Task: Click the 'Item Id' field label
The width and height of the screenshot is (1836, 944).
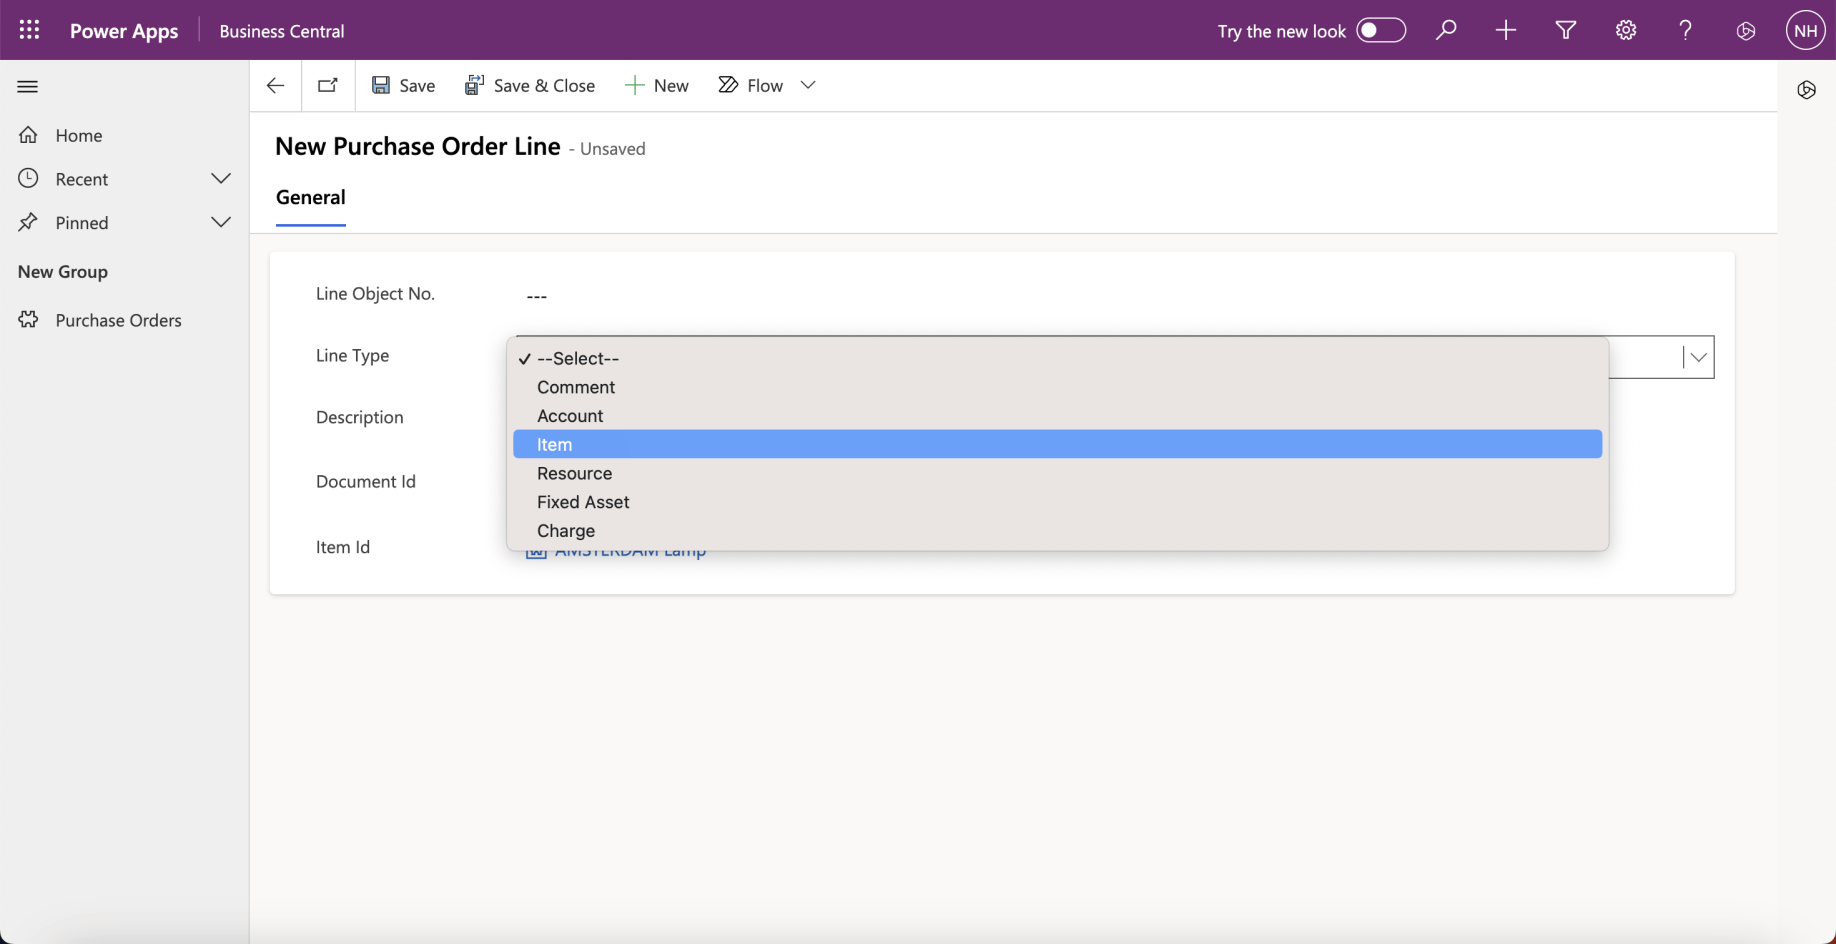Action: 343,547
